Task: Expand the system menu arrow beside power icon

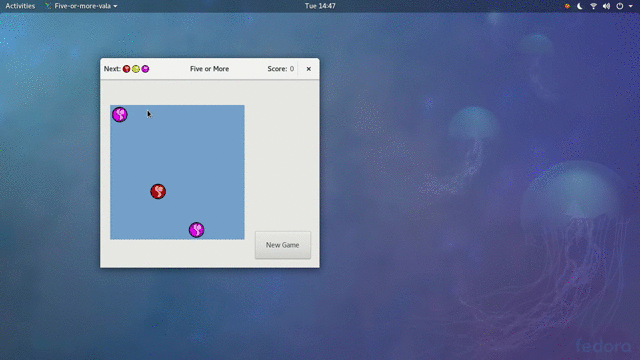Action: tap(631, 7)
